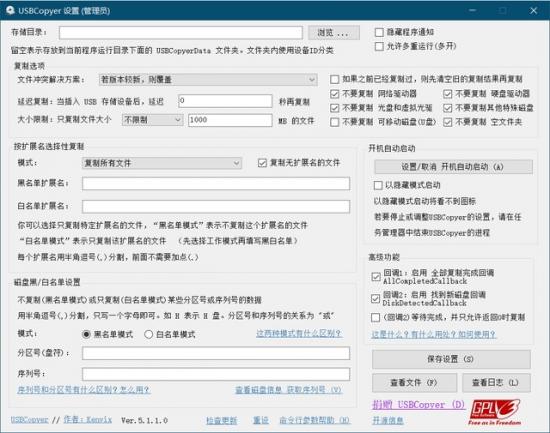Open 模式 复制所有文件 dropdown
The height and width of the screenshot is (433, 550).
(x=162, y=163)
